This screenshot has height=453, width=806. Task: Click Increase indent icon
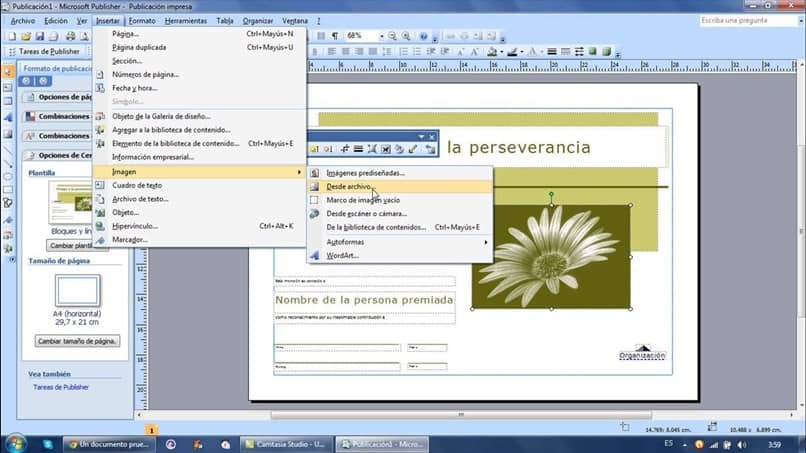click(x=445, y=51)
